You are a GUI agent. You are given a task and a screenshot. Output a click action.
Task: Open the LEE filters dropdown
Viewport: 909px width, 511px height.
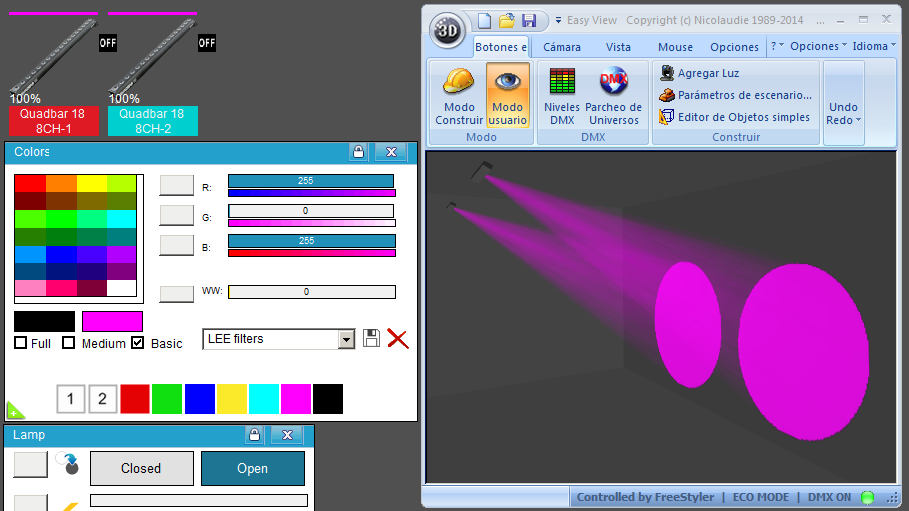(346, 339)
